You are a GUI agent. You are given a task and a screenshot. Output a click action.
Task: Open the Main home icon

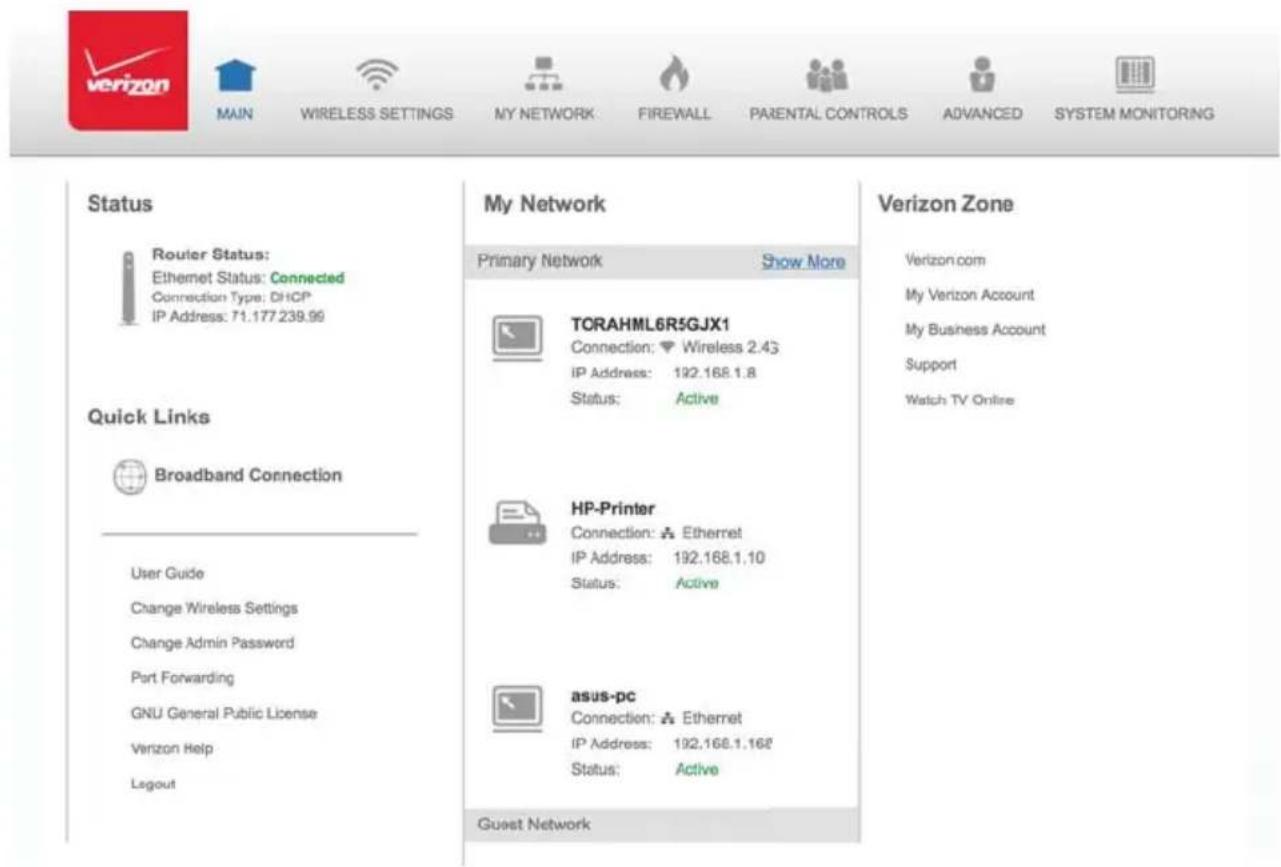[x=237, y=74]
